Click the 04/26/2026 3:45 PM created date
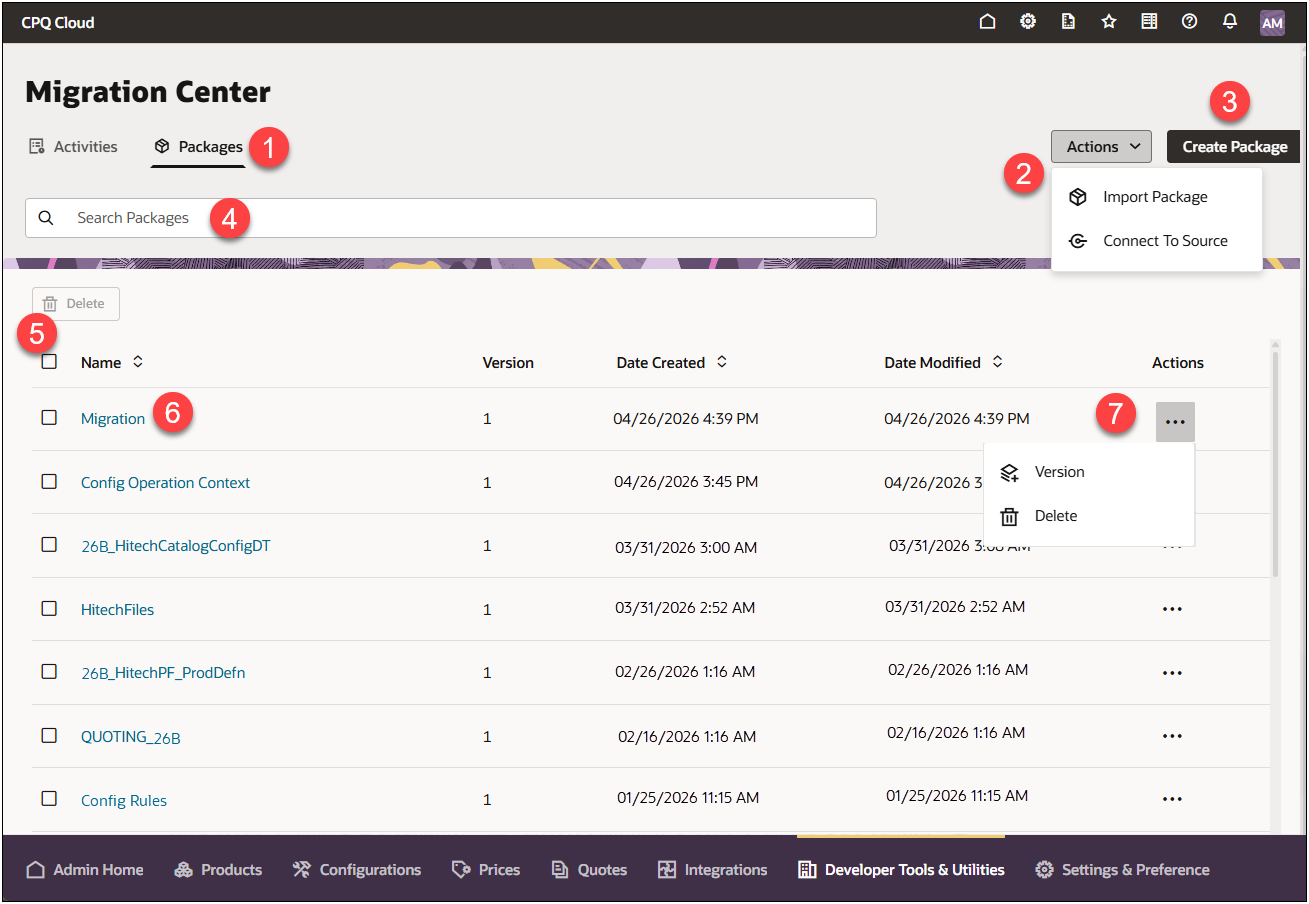The height and width of the screenshot is (904, 1309). click(x=686, y=481)
